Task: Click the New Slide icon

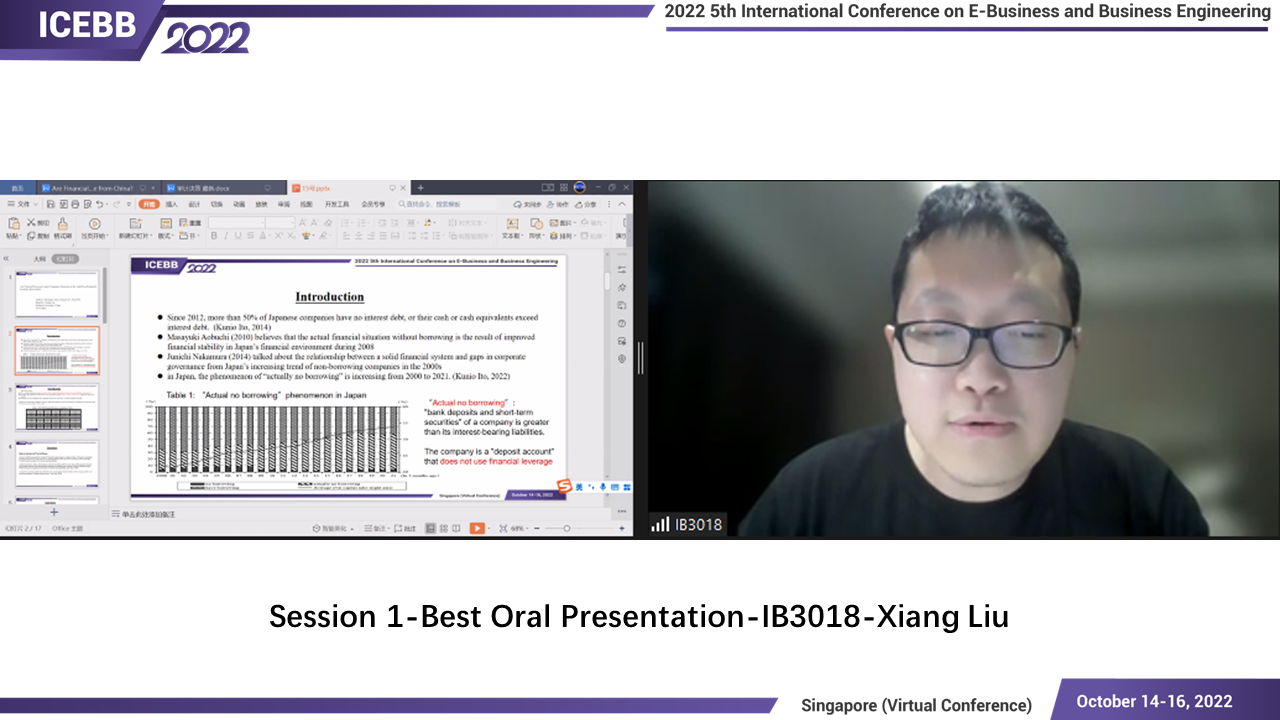Action: tap(134, 224)
